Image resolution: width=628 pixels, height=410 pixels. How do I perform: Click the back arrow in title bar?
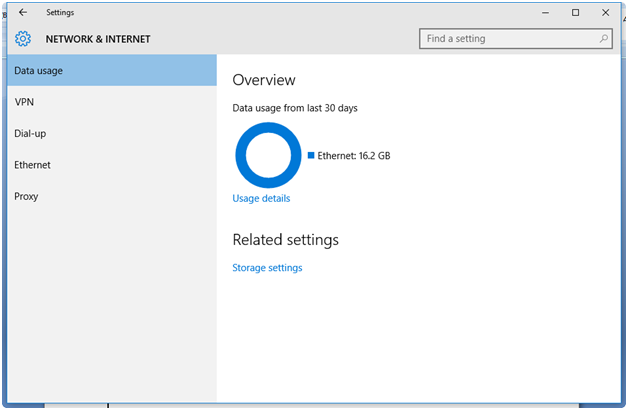pyautogui.click(x=23, y=12)
